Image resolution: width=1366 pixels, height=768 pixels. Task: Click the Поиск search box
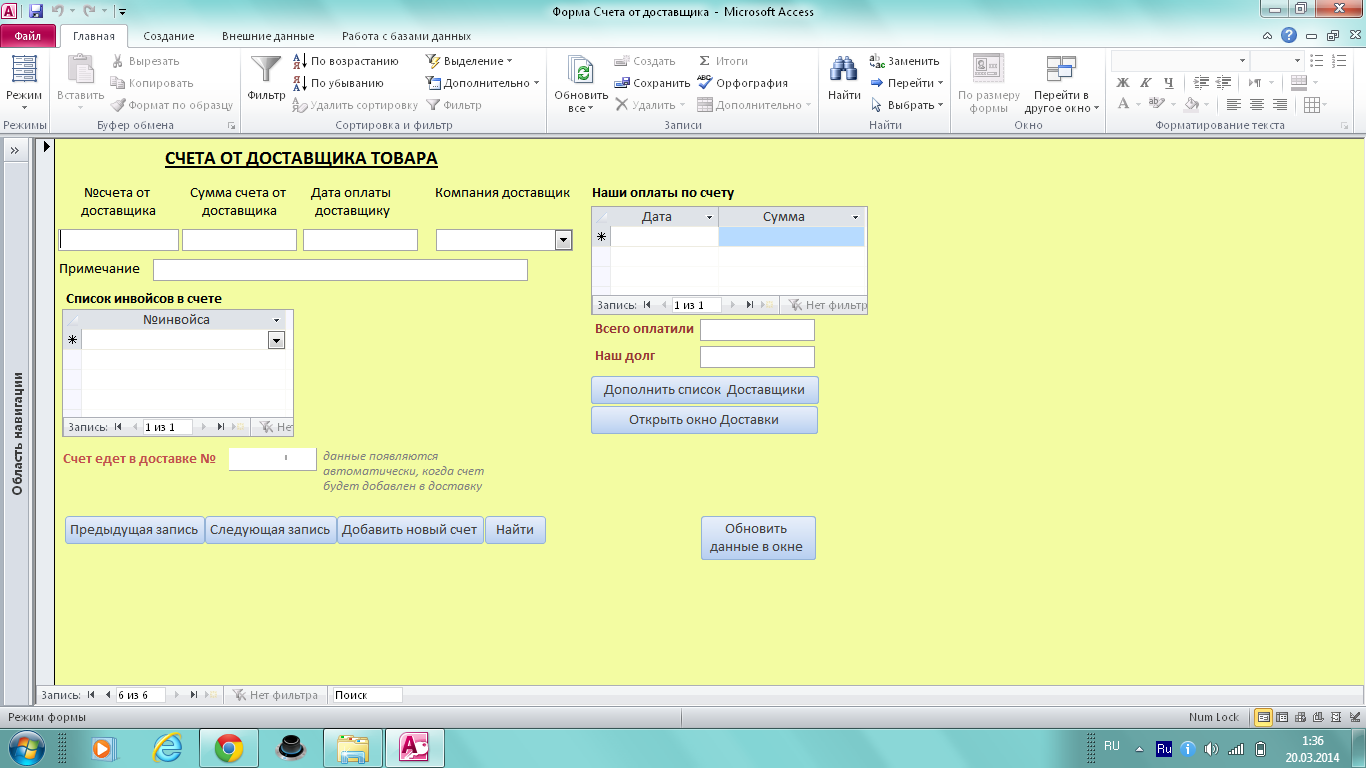pos(368,695)
